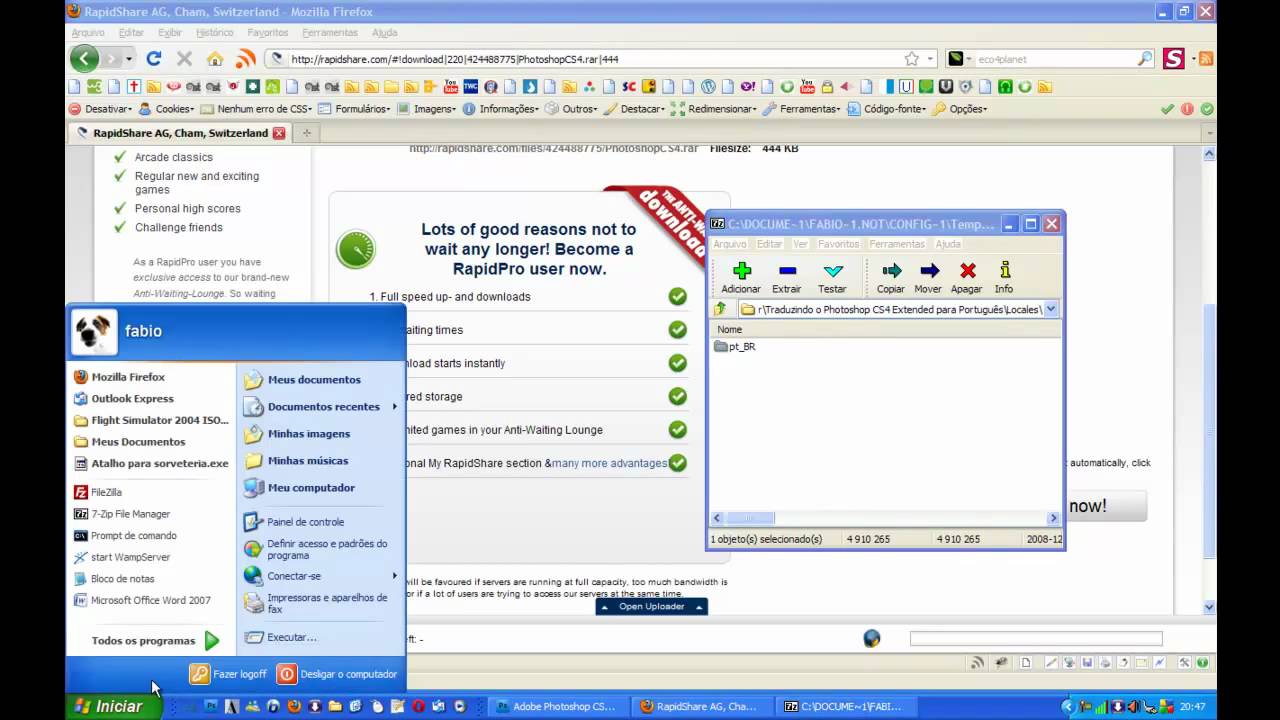This screenshot has width=1280, height=720.
Task: Expand Todos os programas
Action: [x=154, y=641]
